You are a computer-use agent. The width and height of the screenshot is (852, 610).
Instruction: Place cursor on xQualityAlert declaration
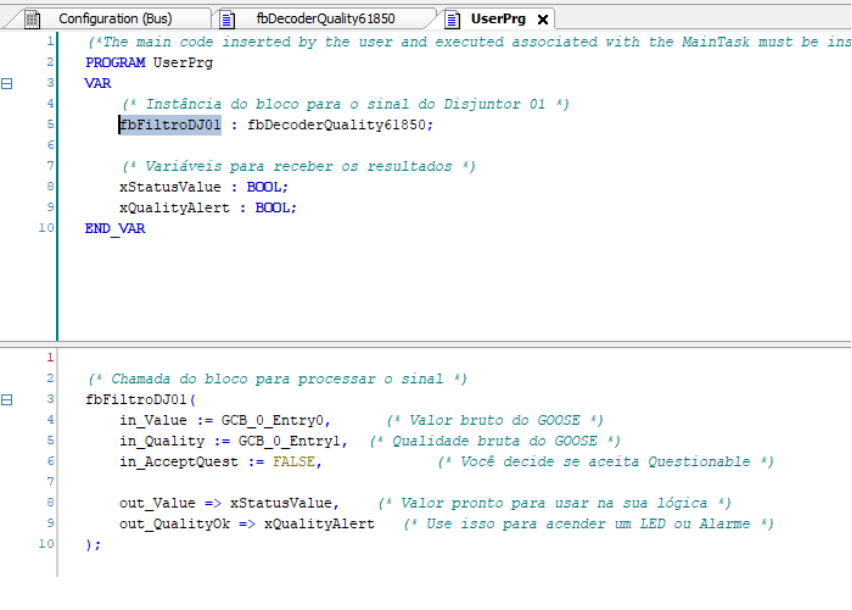tap(174, 208)
